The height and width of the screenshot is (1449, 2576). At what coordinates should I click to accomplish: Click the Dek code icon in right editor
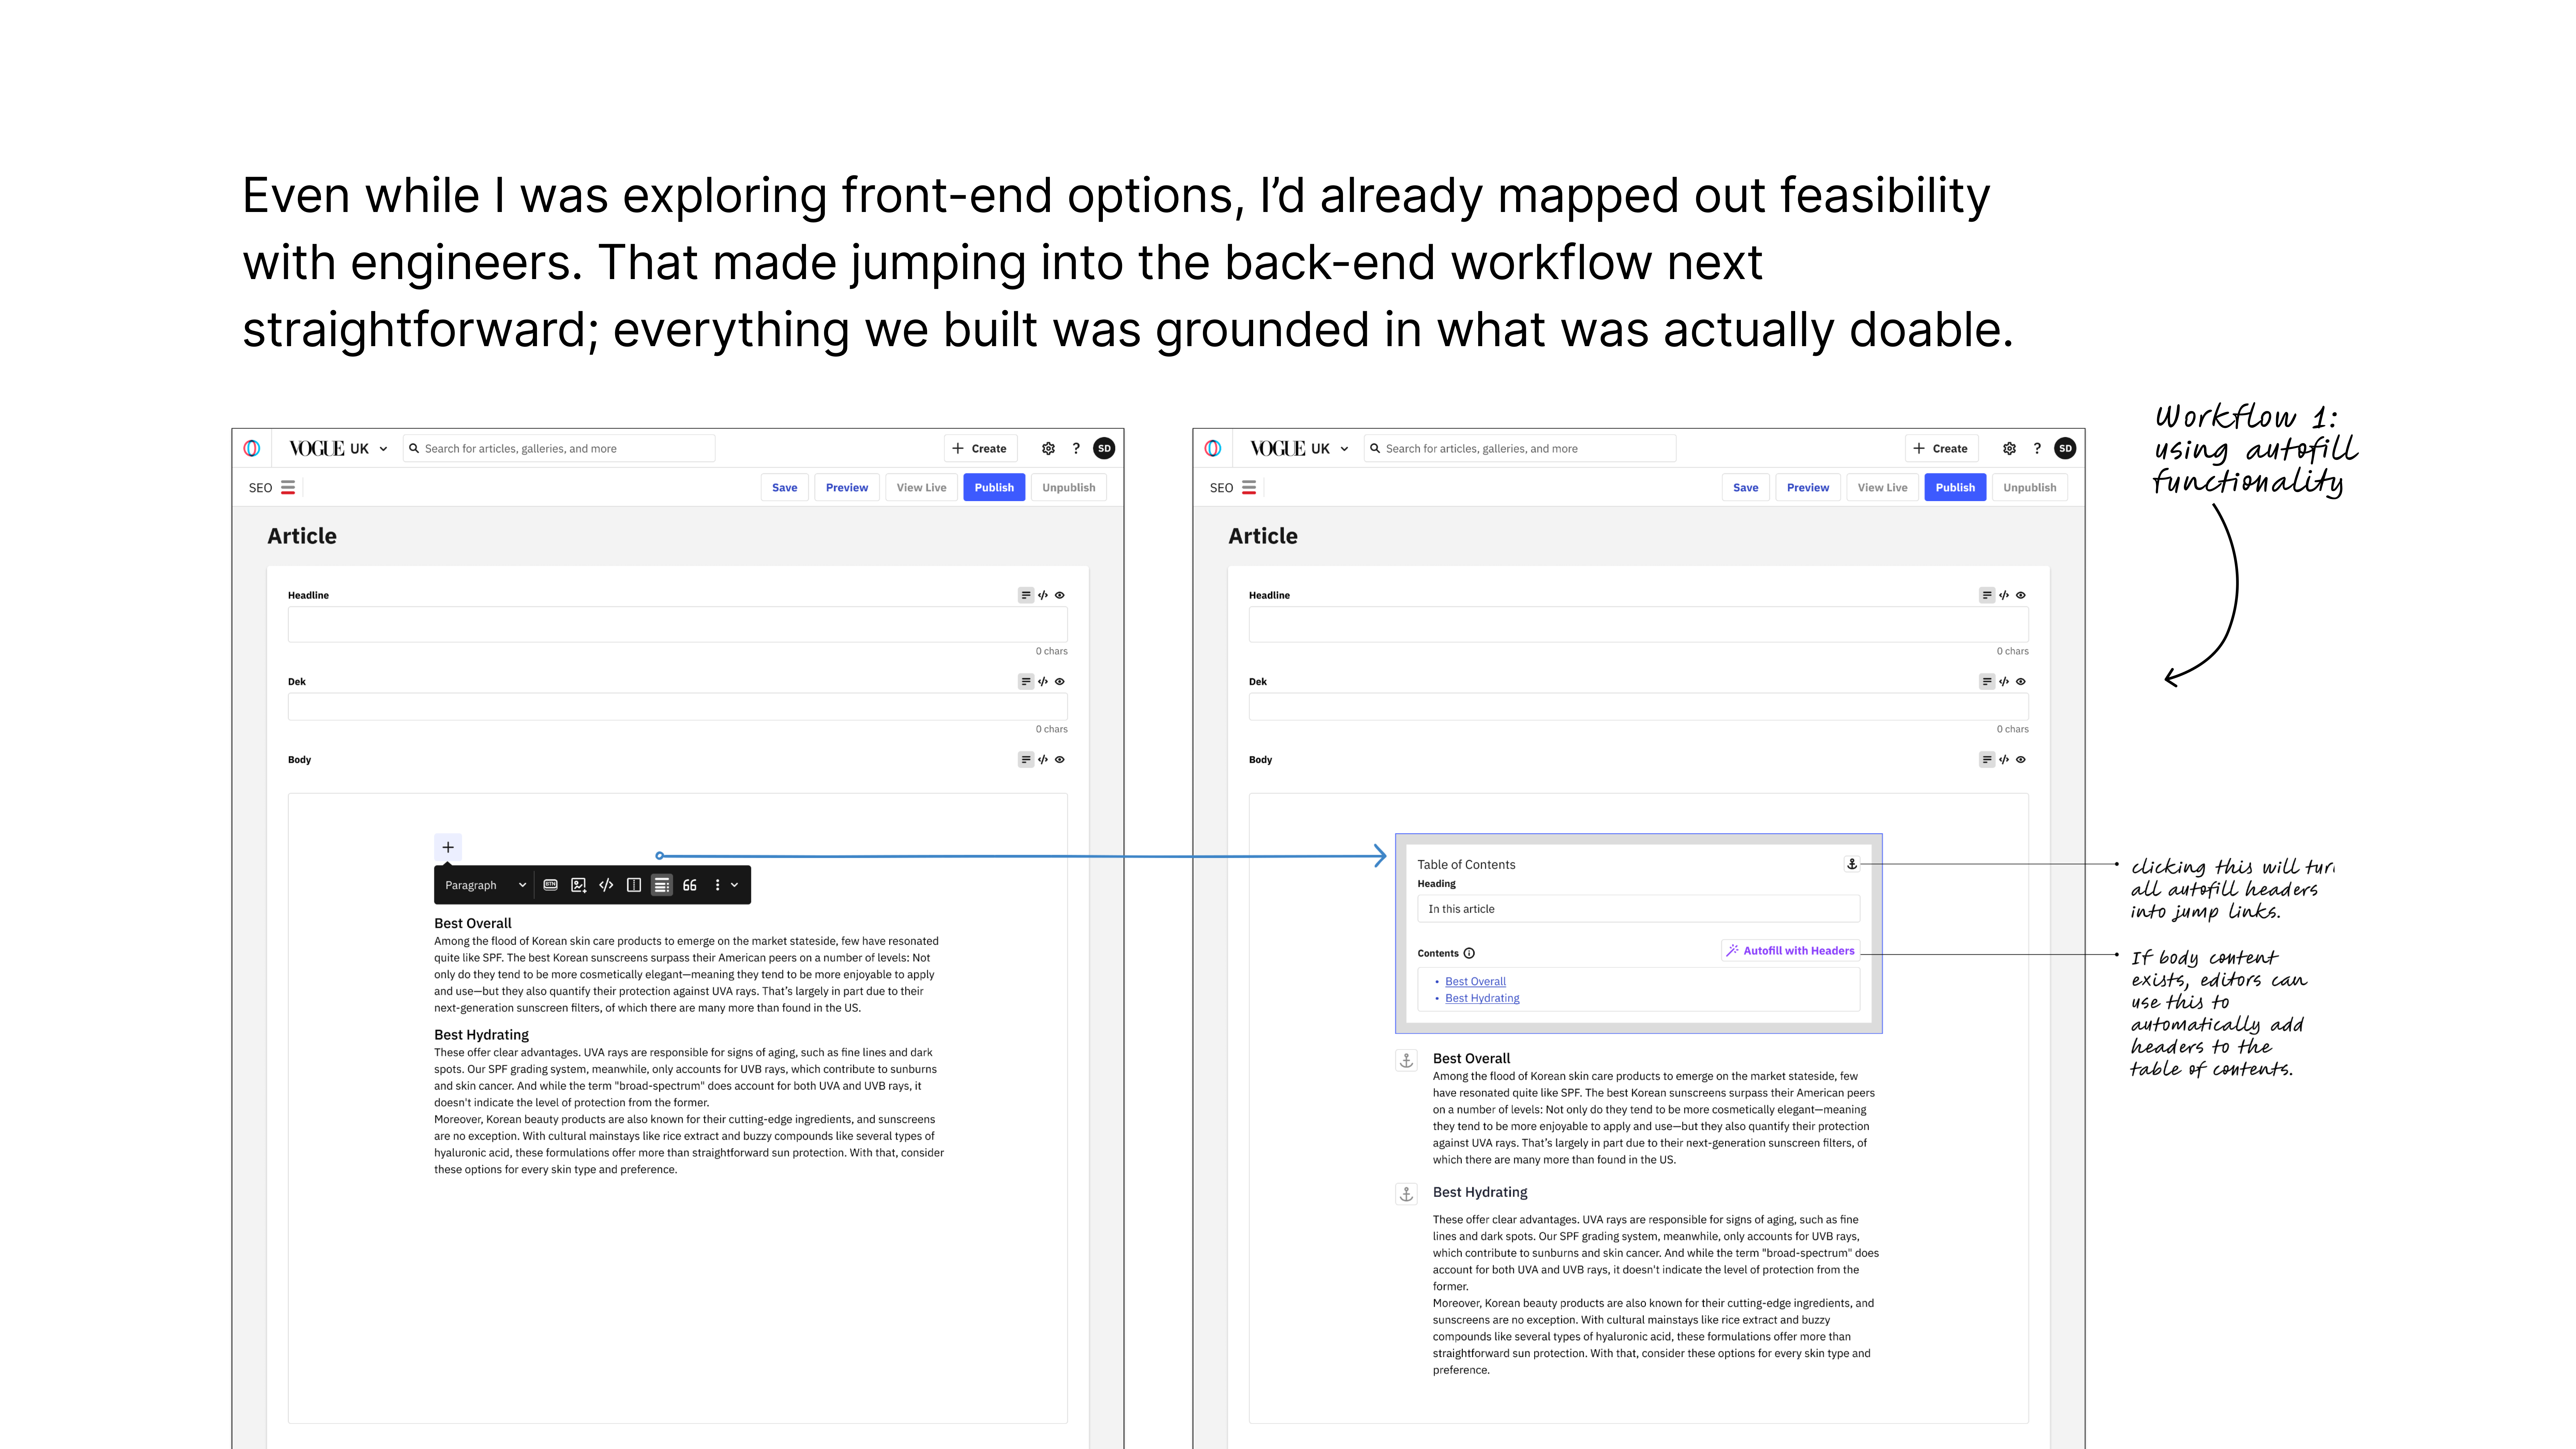coord(2004,682)
